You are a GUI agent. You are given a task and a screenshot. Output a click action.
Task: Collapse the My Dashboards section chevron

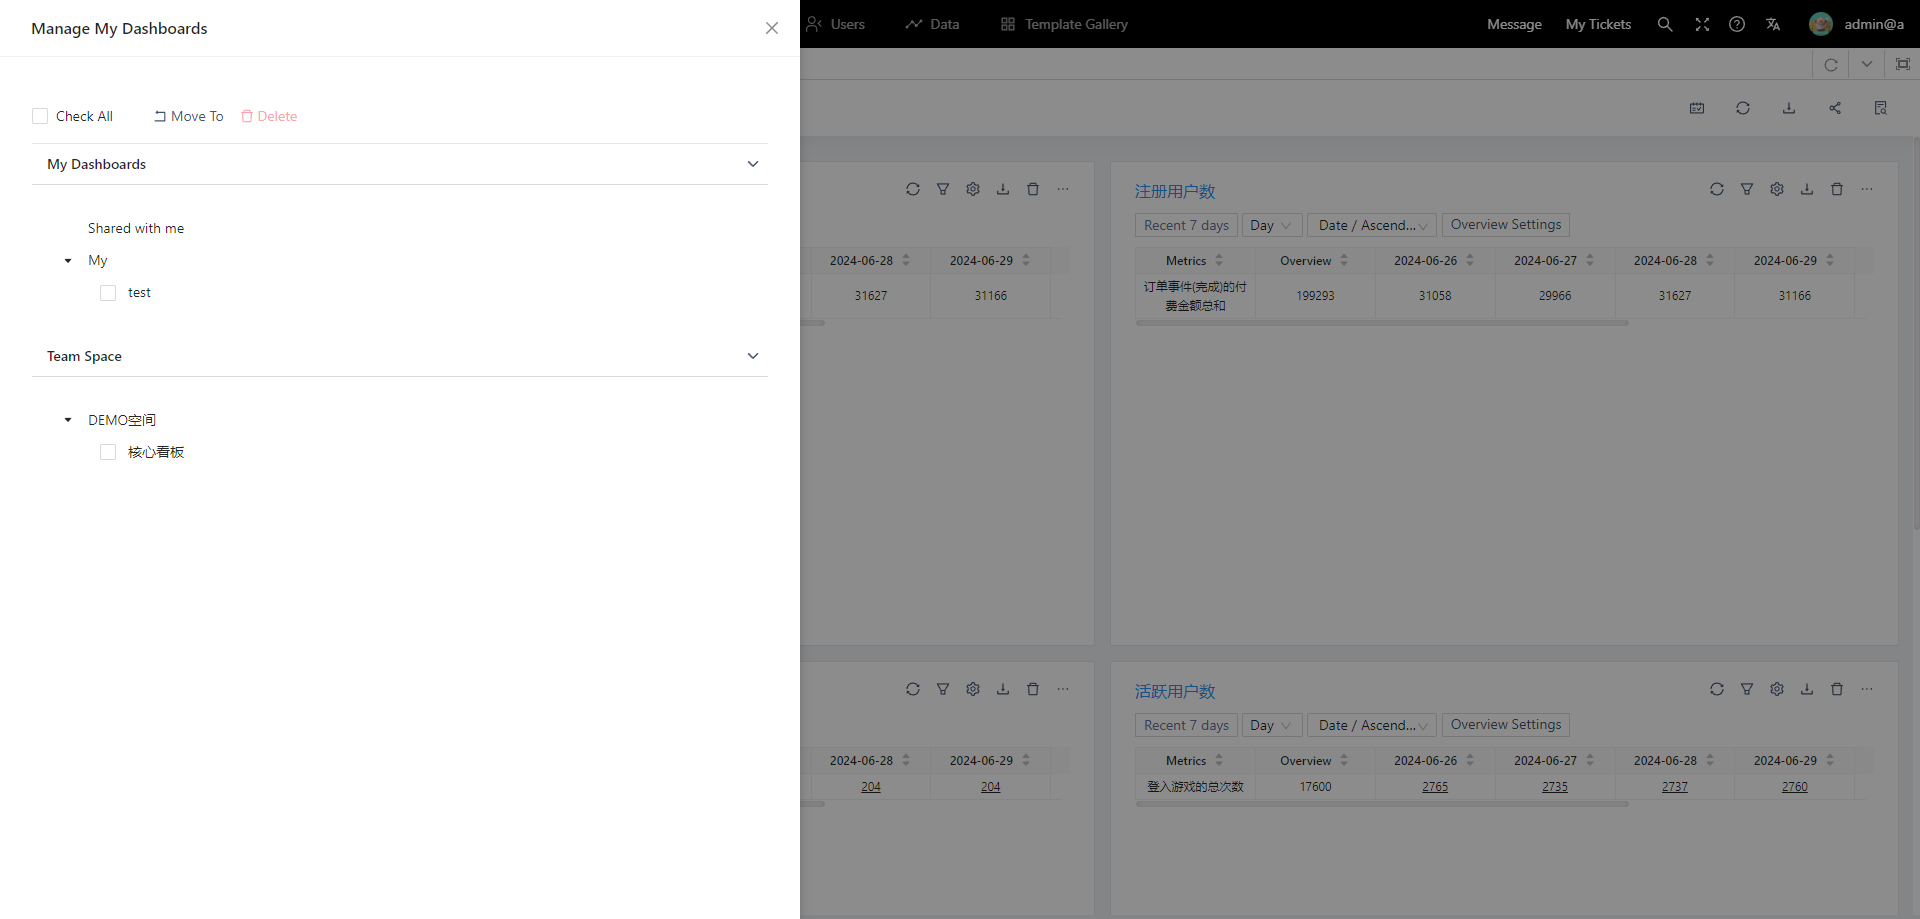[x=753, y=164]
